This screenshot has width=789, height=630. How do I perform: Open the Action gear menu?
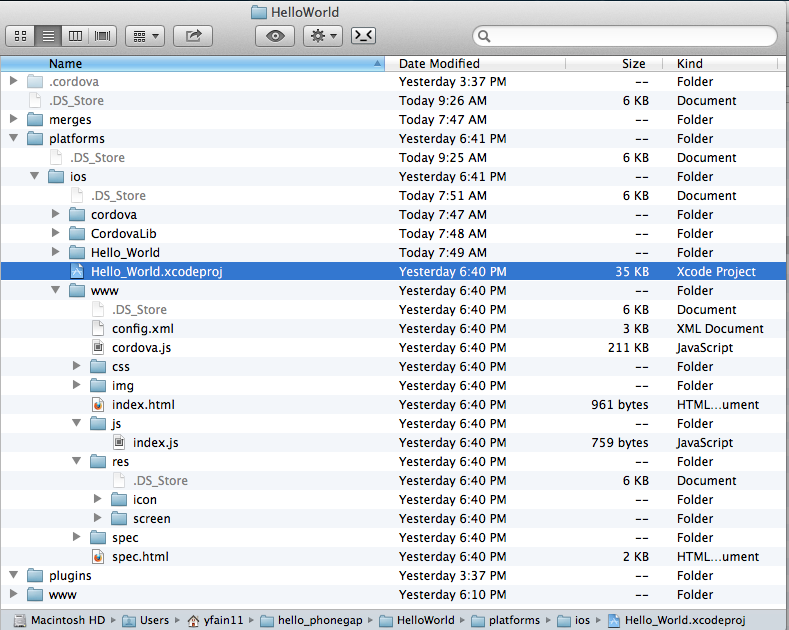tap(322, 36)
